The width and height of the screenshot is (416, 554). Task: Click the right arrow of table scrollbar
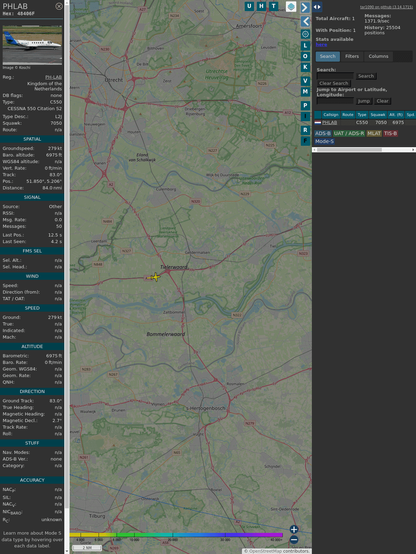click(413, 150)
